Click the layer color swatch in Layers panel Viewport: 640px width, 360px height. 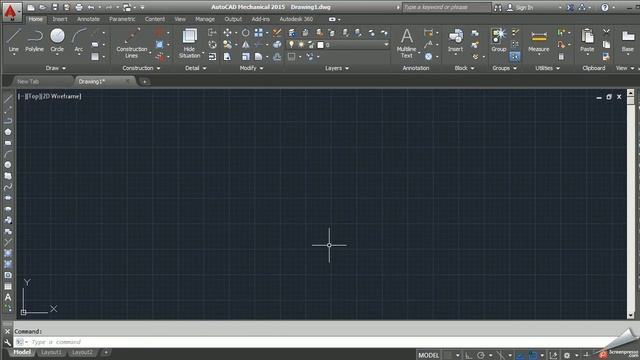pyautogui.click(x=320, y=45)
